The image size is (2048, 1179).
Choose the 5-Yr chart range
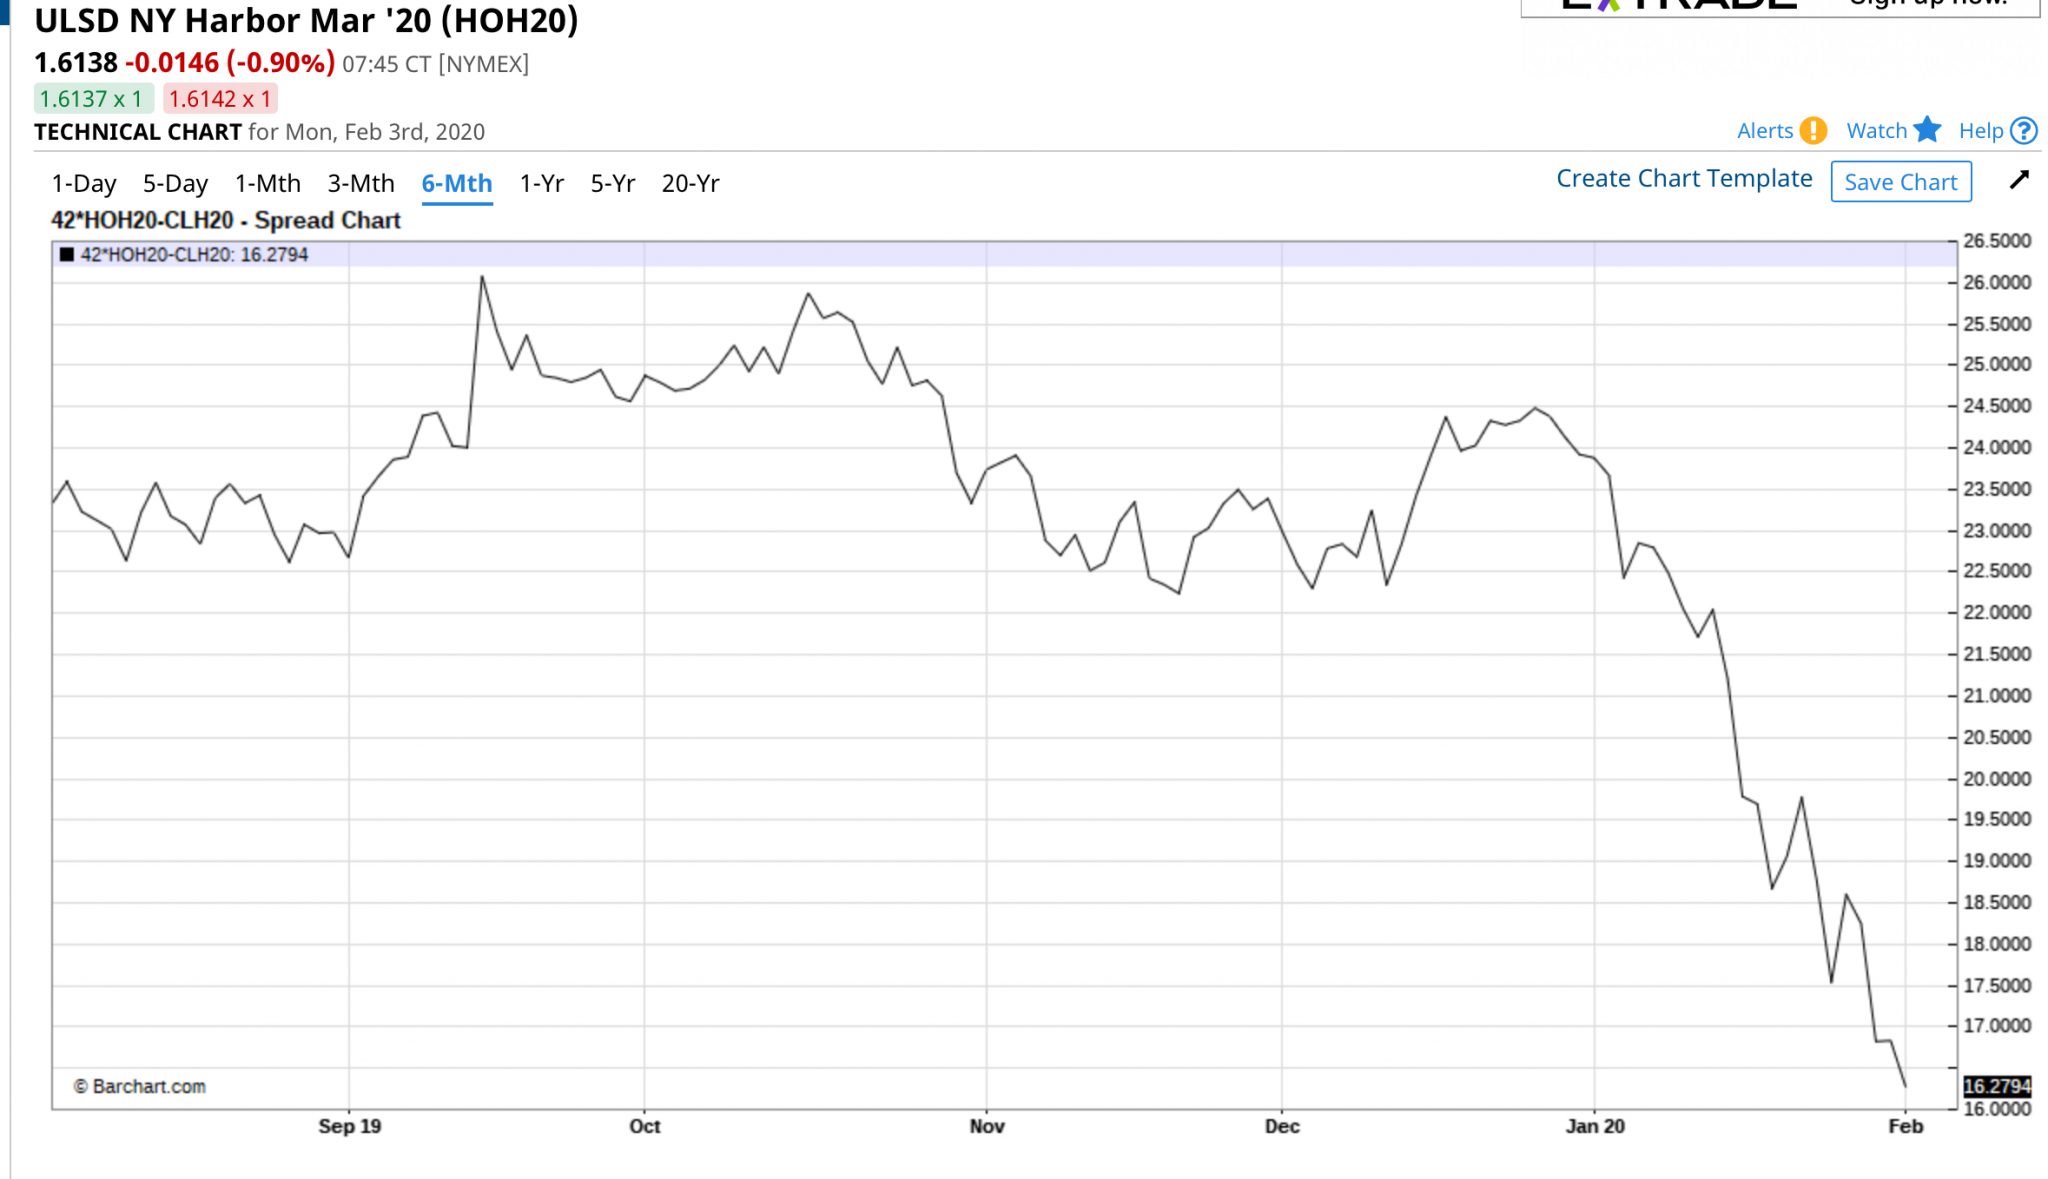pos(613,184)
